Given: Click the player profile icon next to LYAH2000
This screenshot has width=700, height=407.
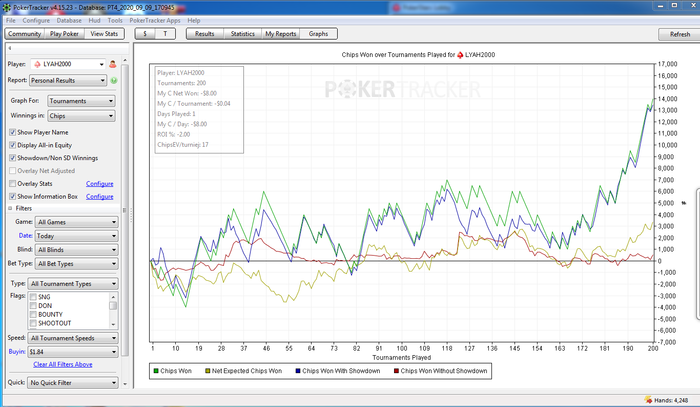Looking at the screenshot, I should (x=112, y=64).
